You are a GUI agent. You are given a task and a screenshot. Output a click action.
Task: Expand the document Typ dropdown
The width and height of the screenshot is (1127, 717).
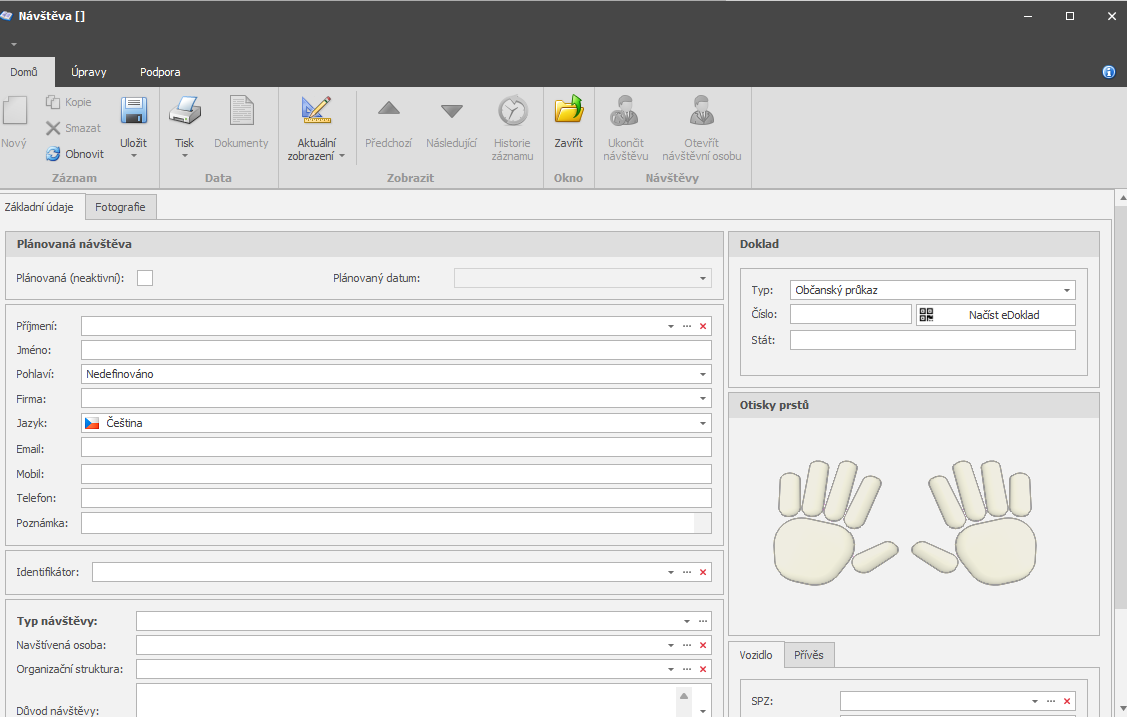tap(1067, 291)
